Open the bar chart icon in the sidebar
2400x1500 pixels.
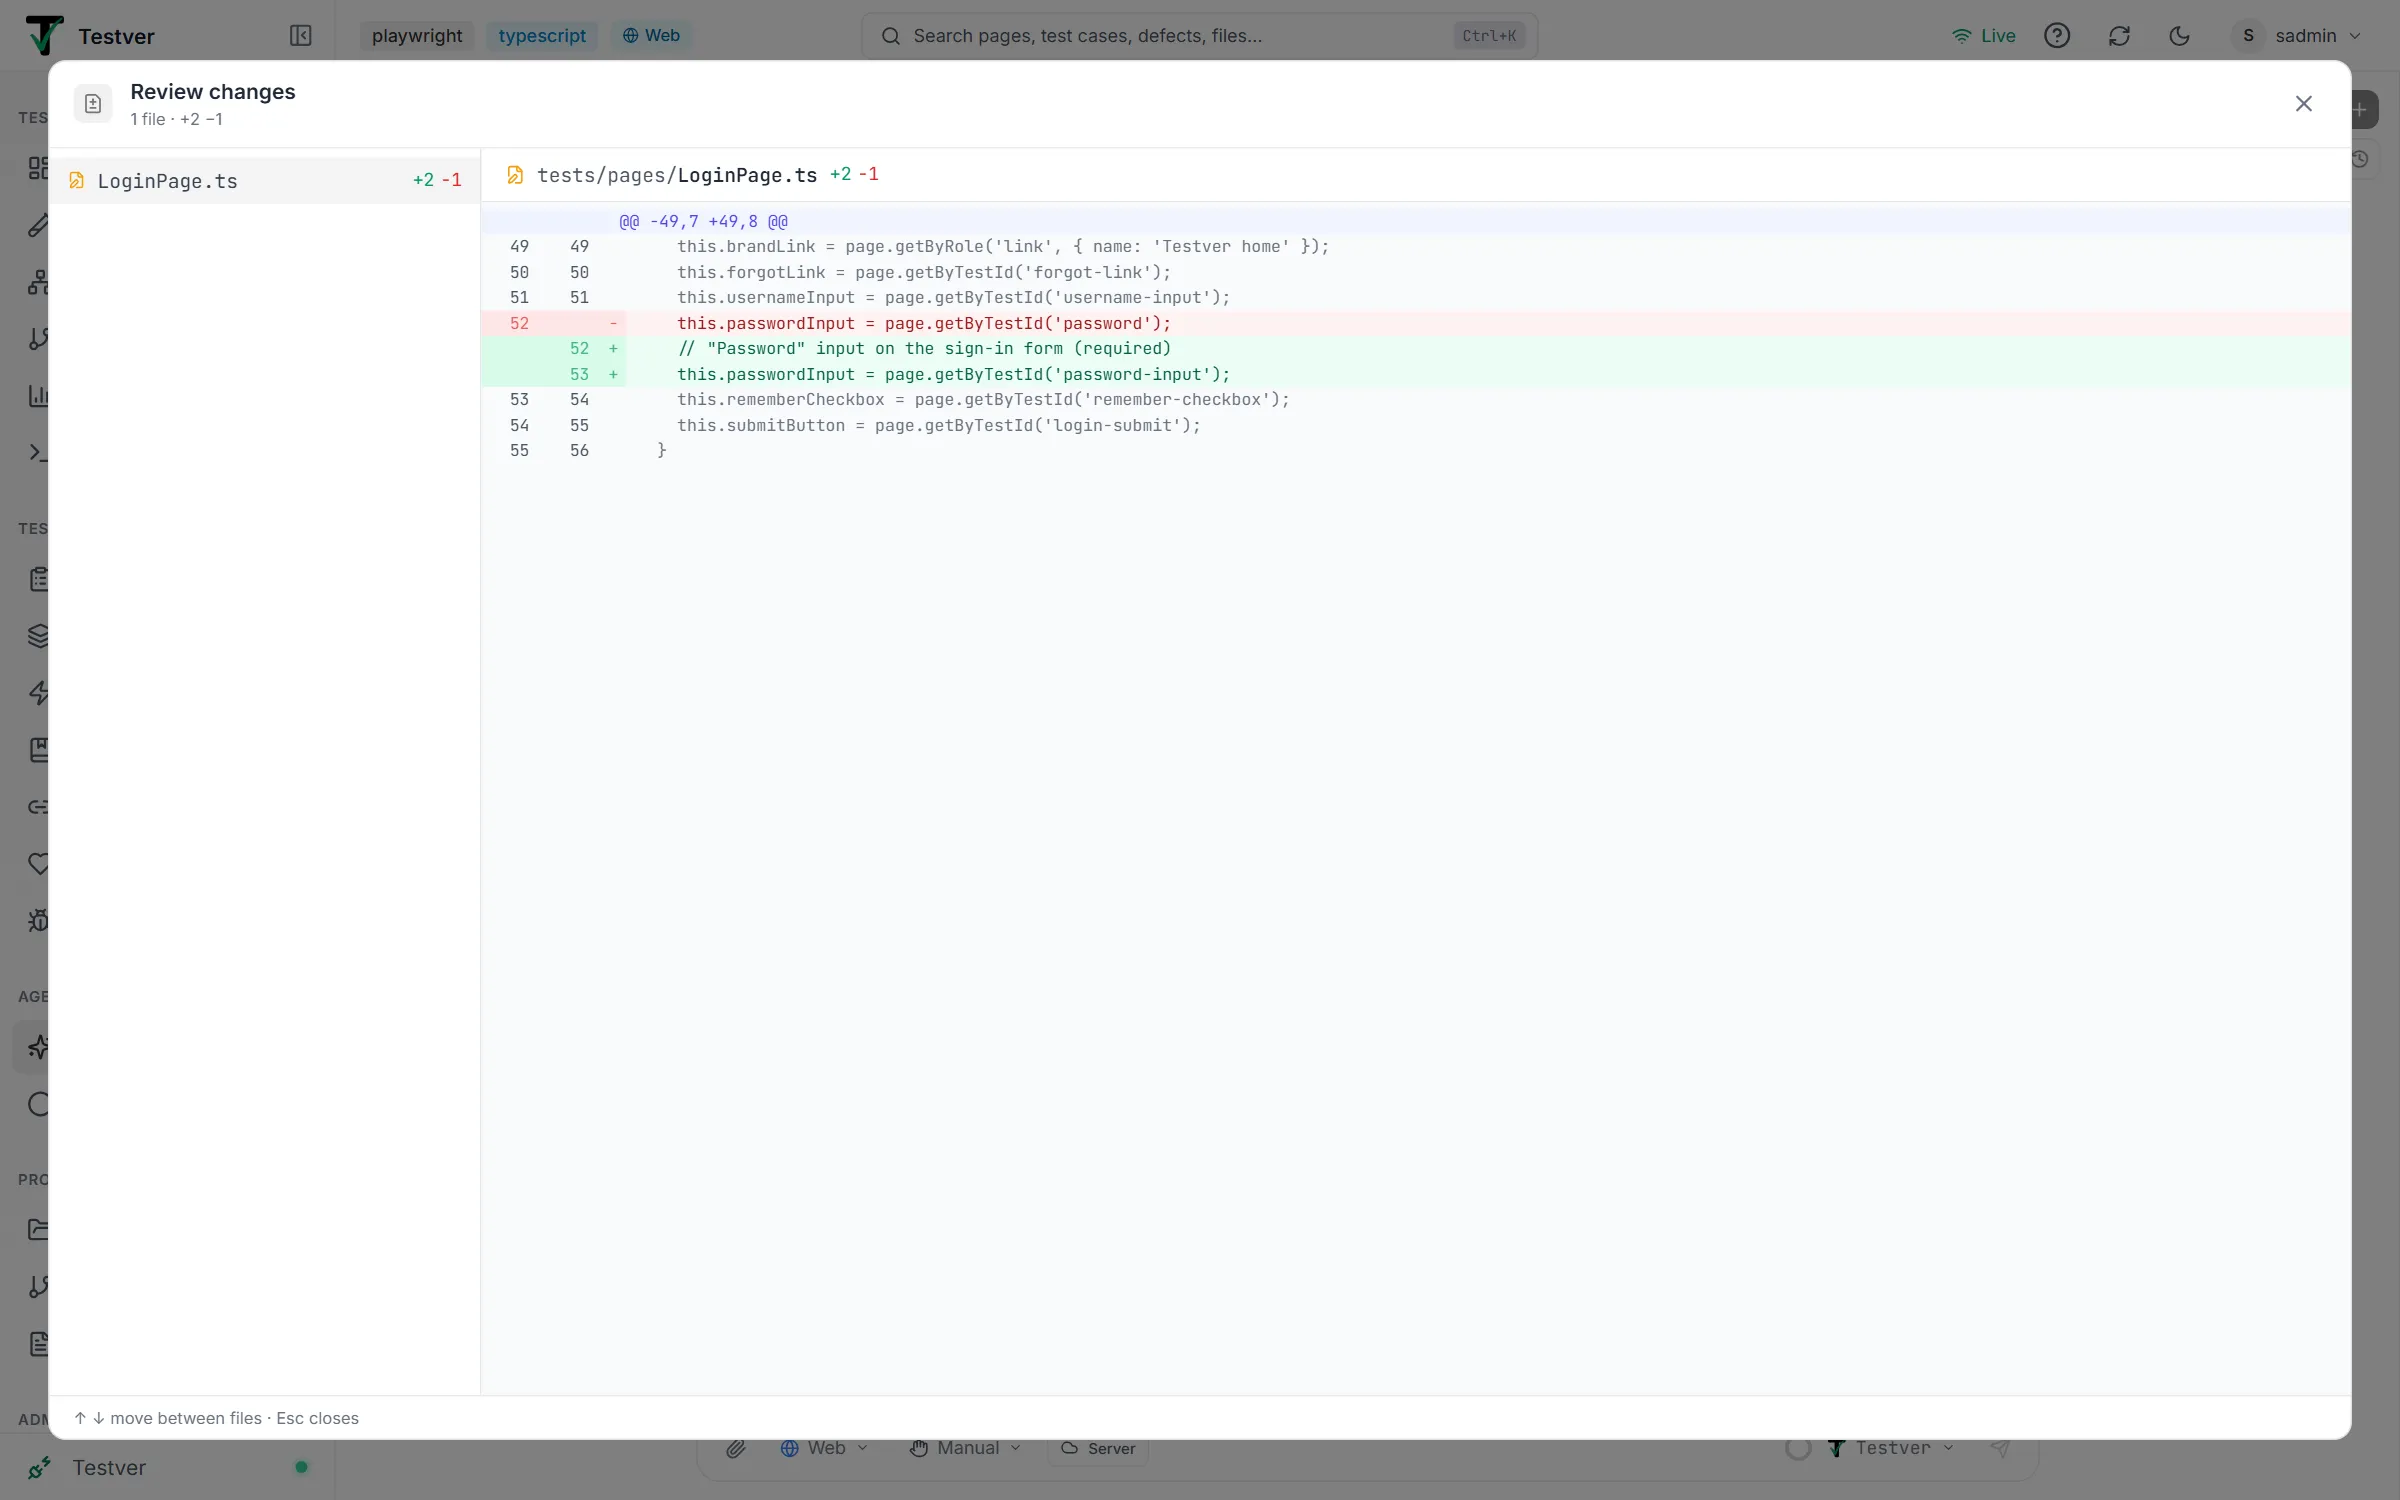[38, 396]
